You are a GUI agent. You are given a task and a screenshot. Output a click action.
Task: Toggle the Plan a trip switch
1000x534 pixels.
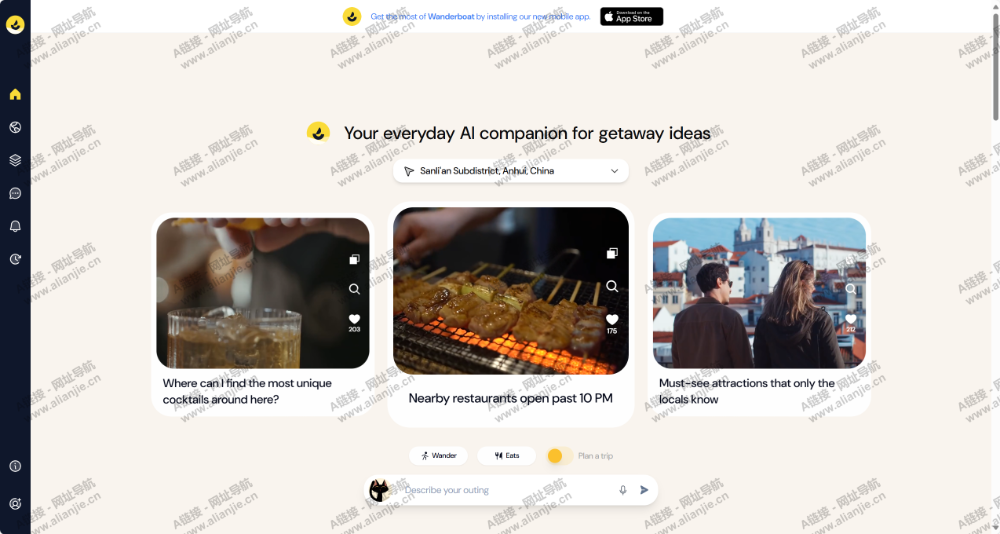point(559,456)
